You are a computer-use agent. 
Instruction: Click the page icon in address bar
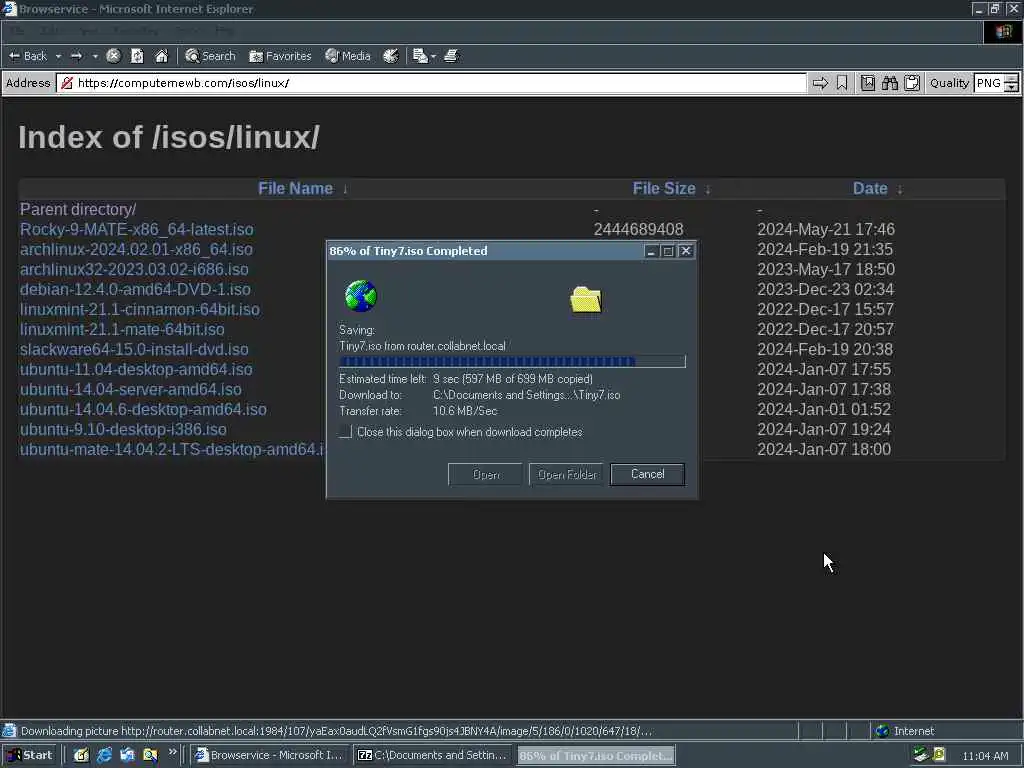coord(66,83)
